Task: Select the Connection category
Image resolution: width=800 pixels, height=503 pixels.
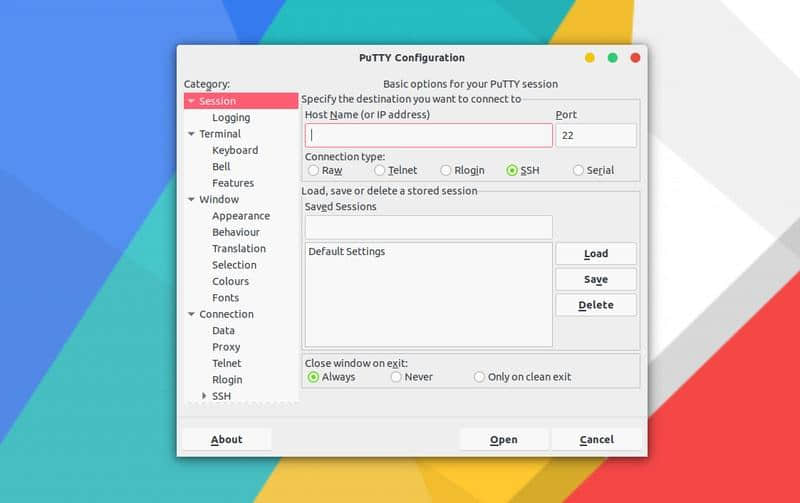Action: coord(226,314)
